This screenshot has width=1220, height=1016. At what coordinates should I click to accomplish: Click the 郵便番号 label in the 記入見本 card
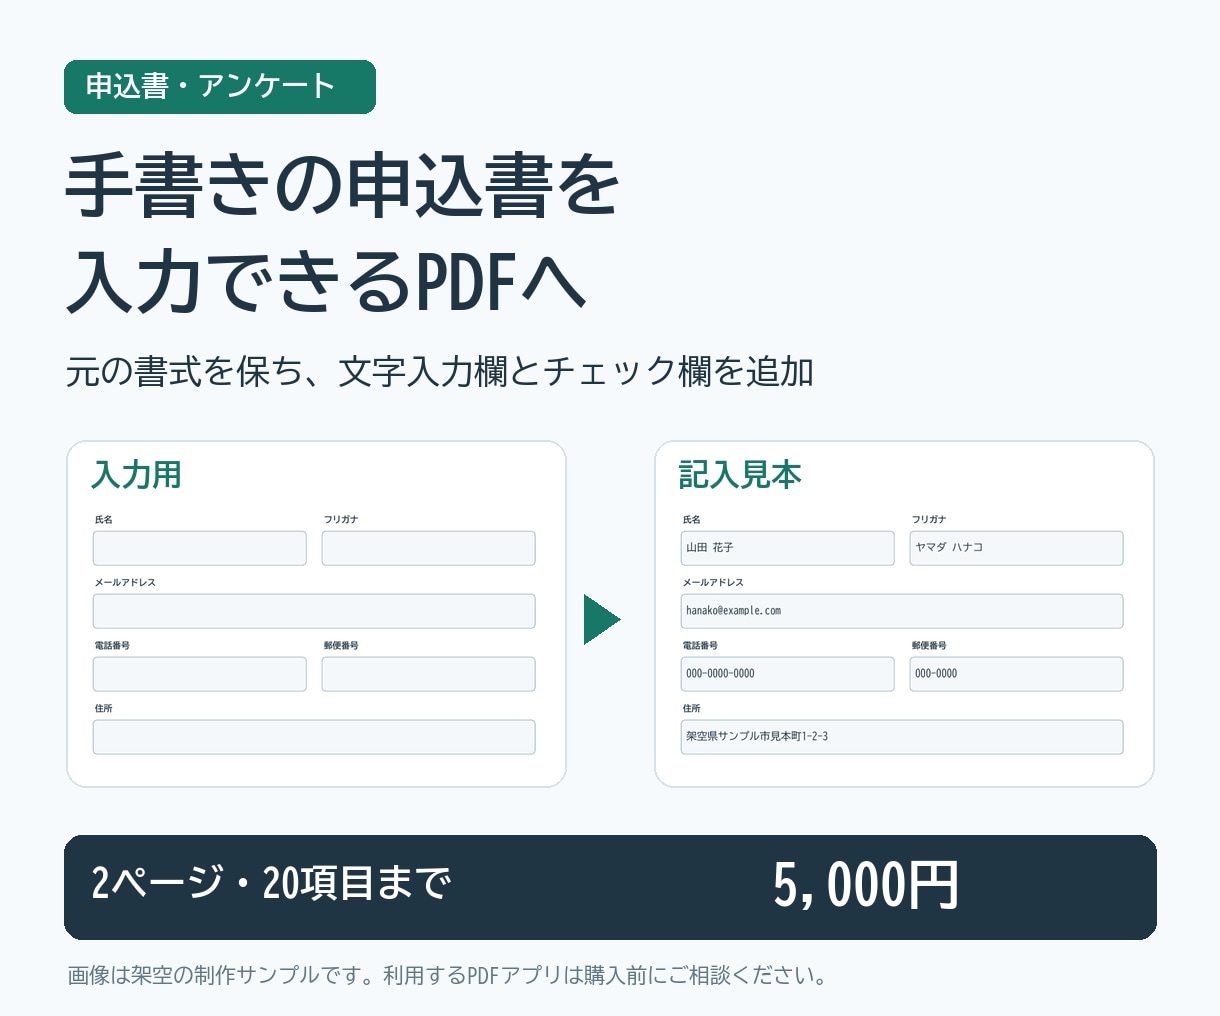tap(929, 646)
